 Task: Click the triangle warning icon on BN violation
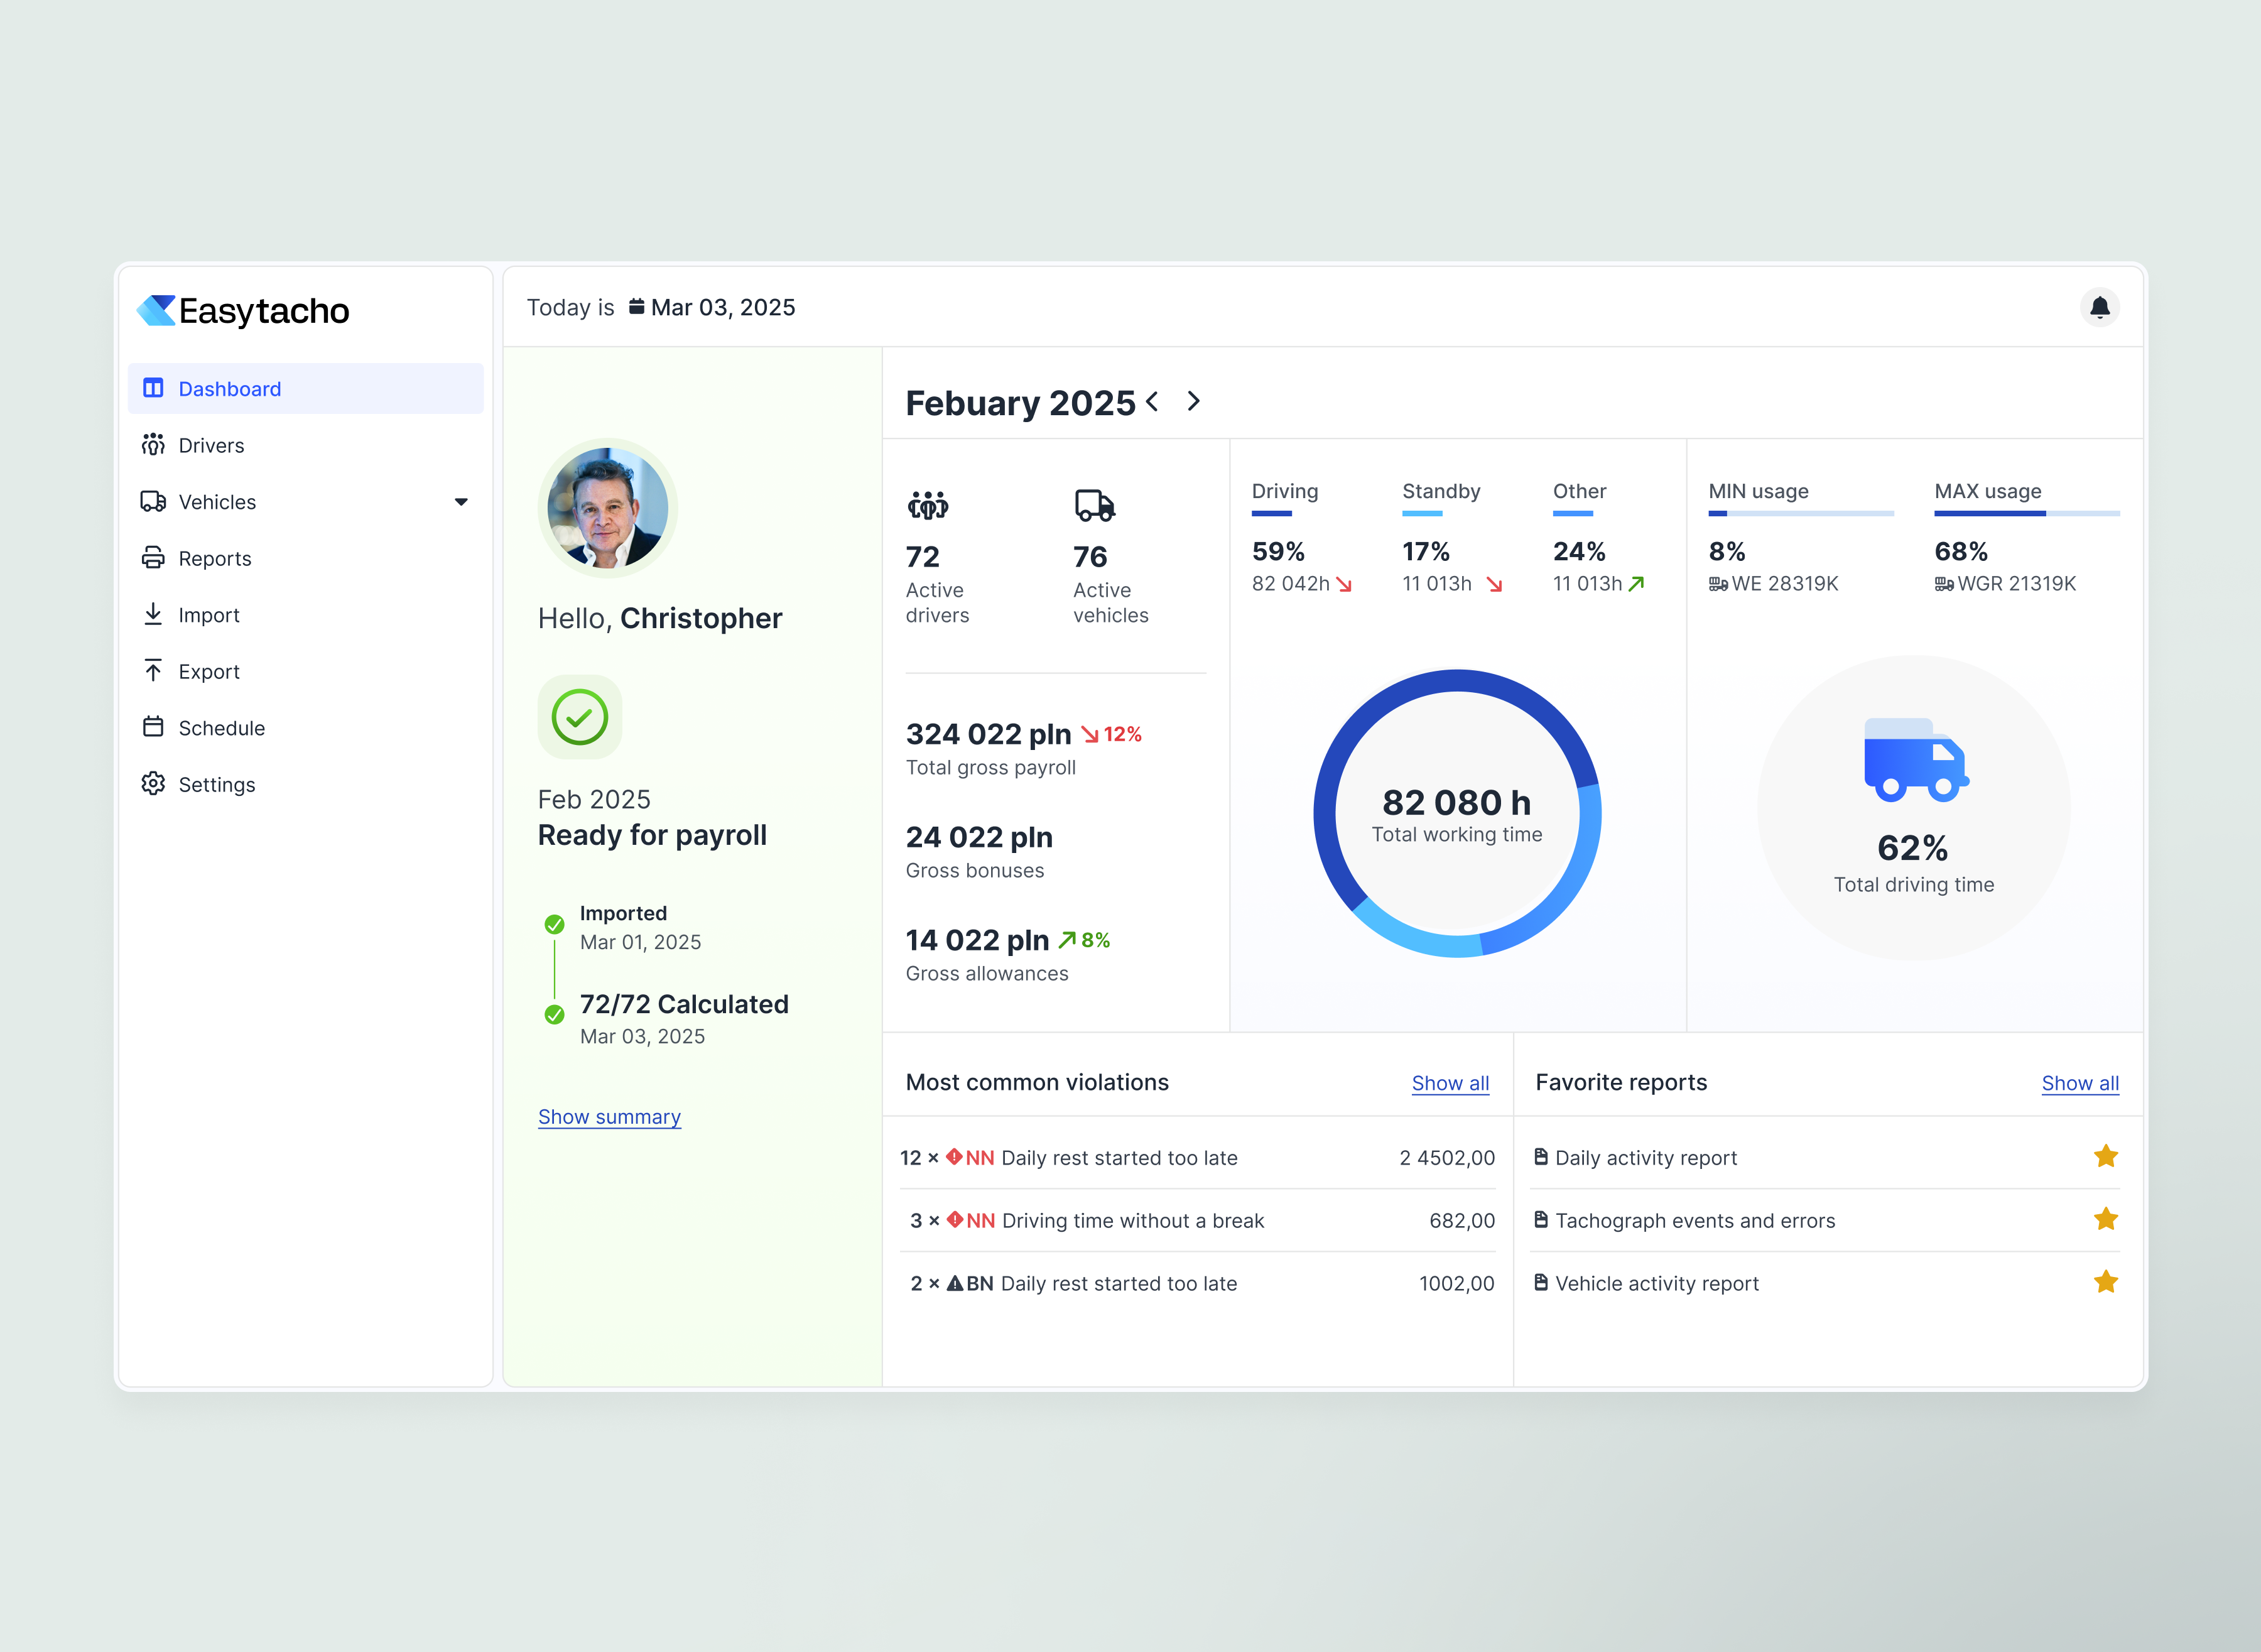pos(955,1283)
